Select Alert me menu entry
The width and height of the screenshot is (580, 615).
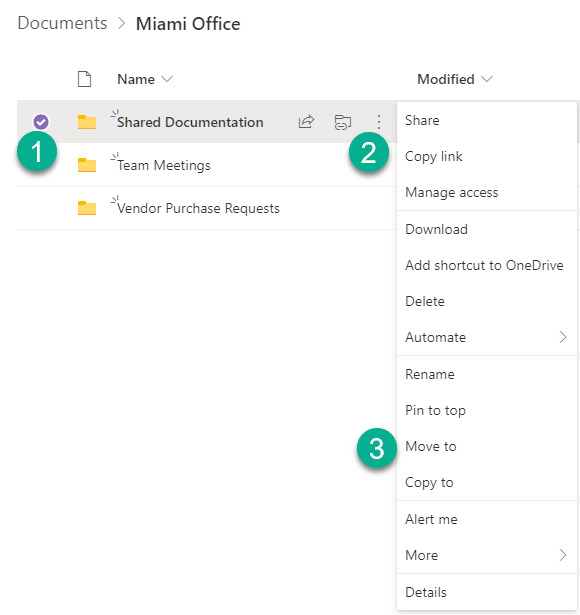pyautogui.click(x=487, y=520)
